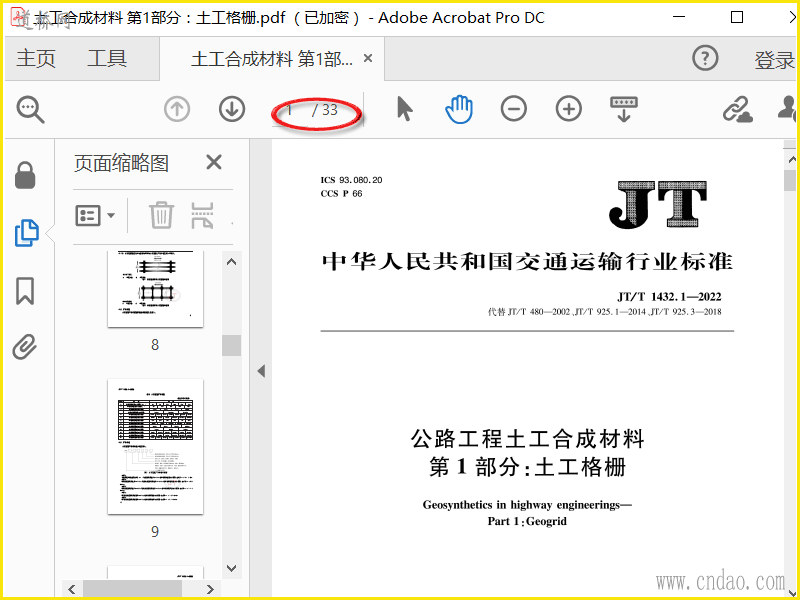
Task: Click the JT/T 1432.1—2022 standard number
Action: point(669,296)
